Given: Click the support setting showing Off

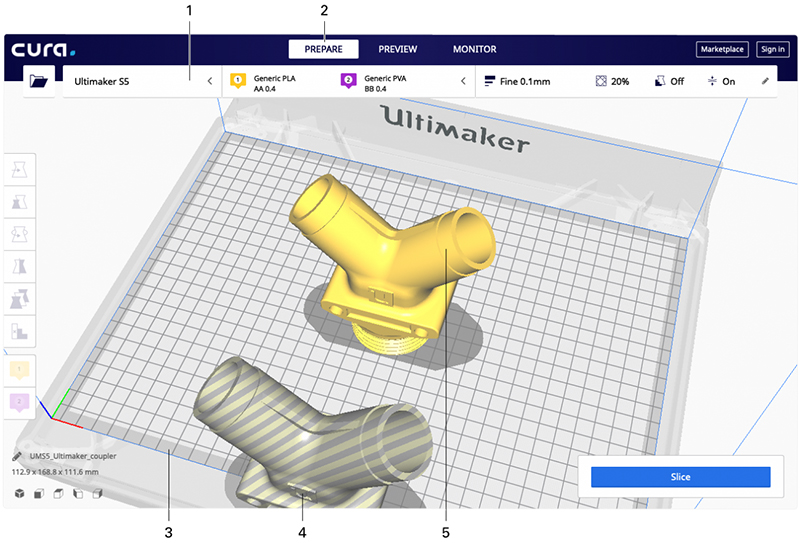Looking at the screenshot, I should pos(670,81).
